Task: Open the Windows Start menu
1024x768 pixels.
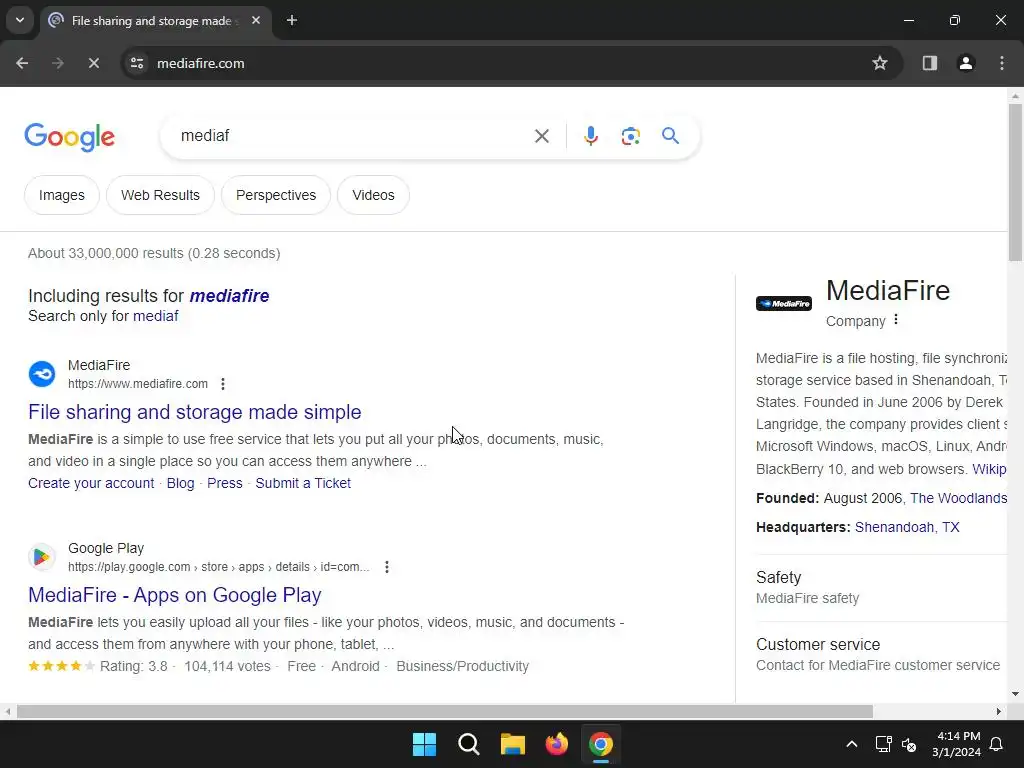Action: coord(424,744)
